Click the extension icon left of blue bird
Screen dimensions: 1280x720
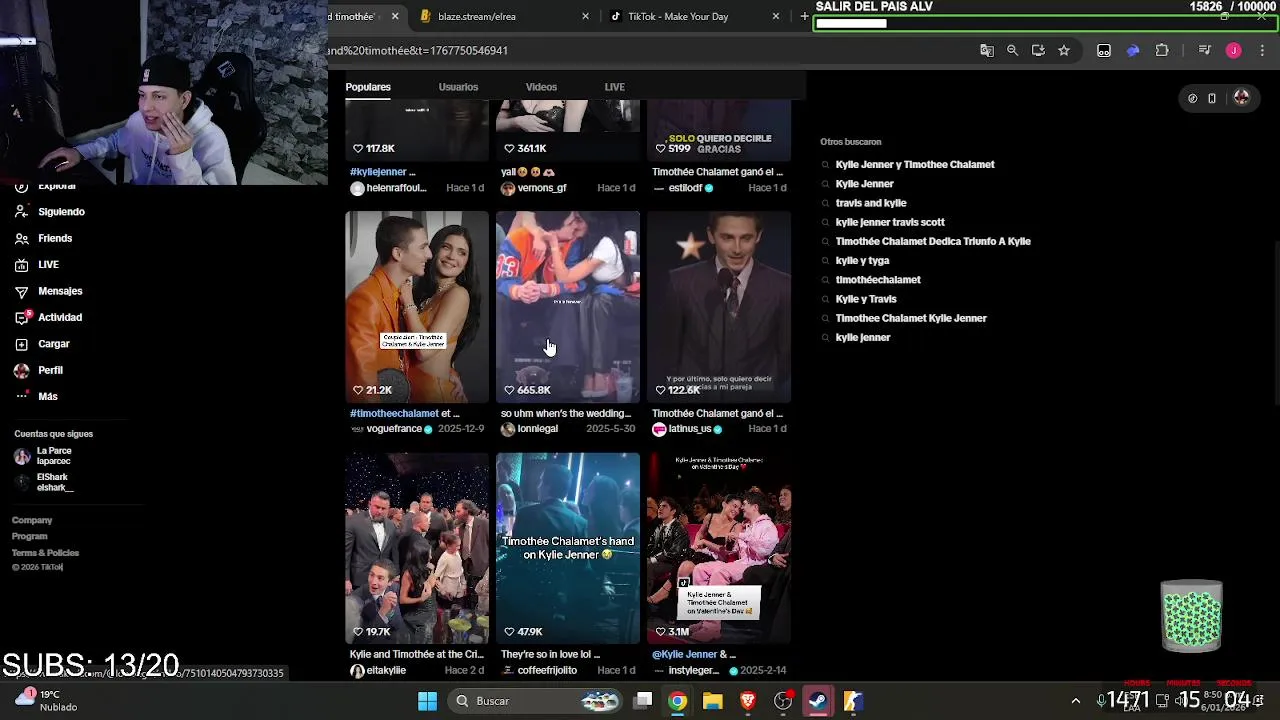[x=1104, y=50]
